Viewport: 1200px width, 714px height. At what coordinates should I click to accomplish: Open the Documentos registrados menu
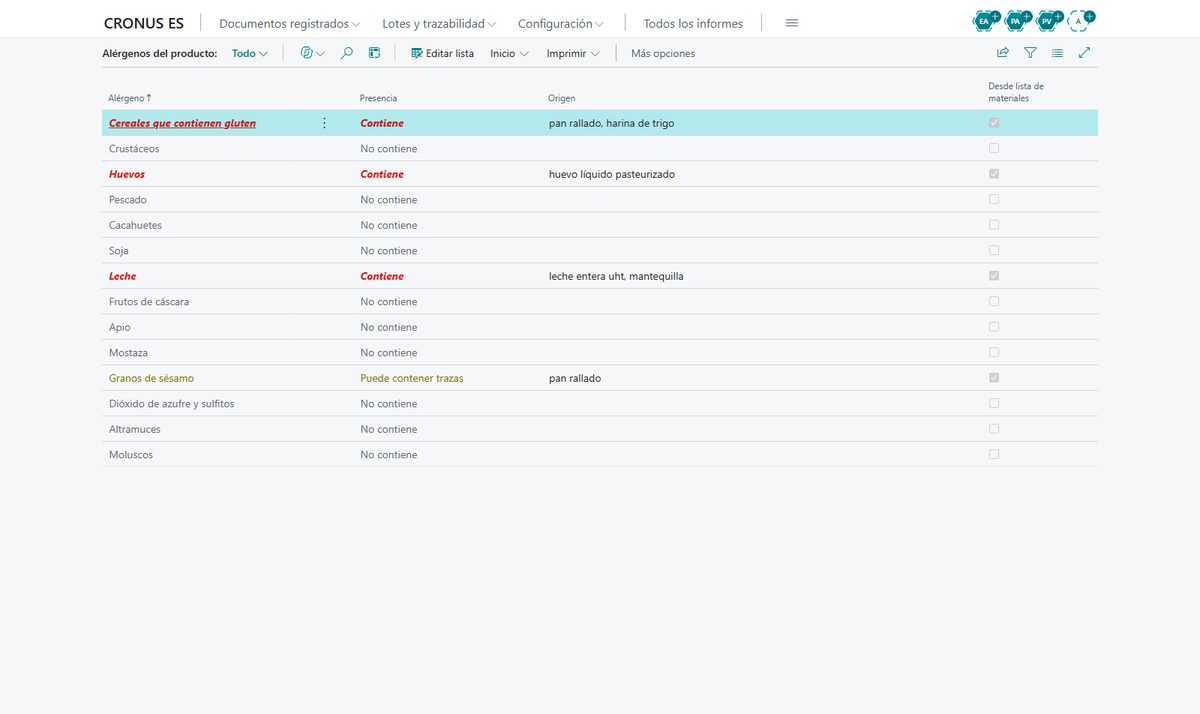point(290,23)
